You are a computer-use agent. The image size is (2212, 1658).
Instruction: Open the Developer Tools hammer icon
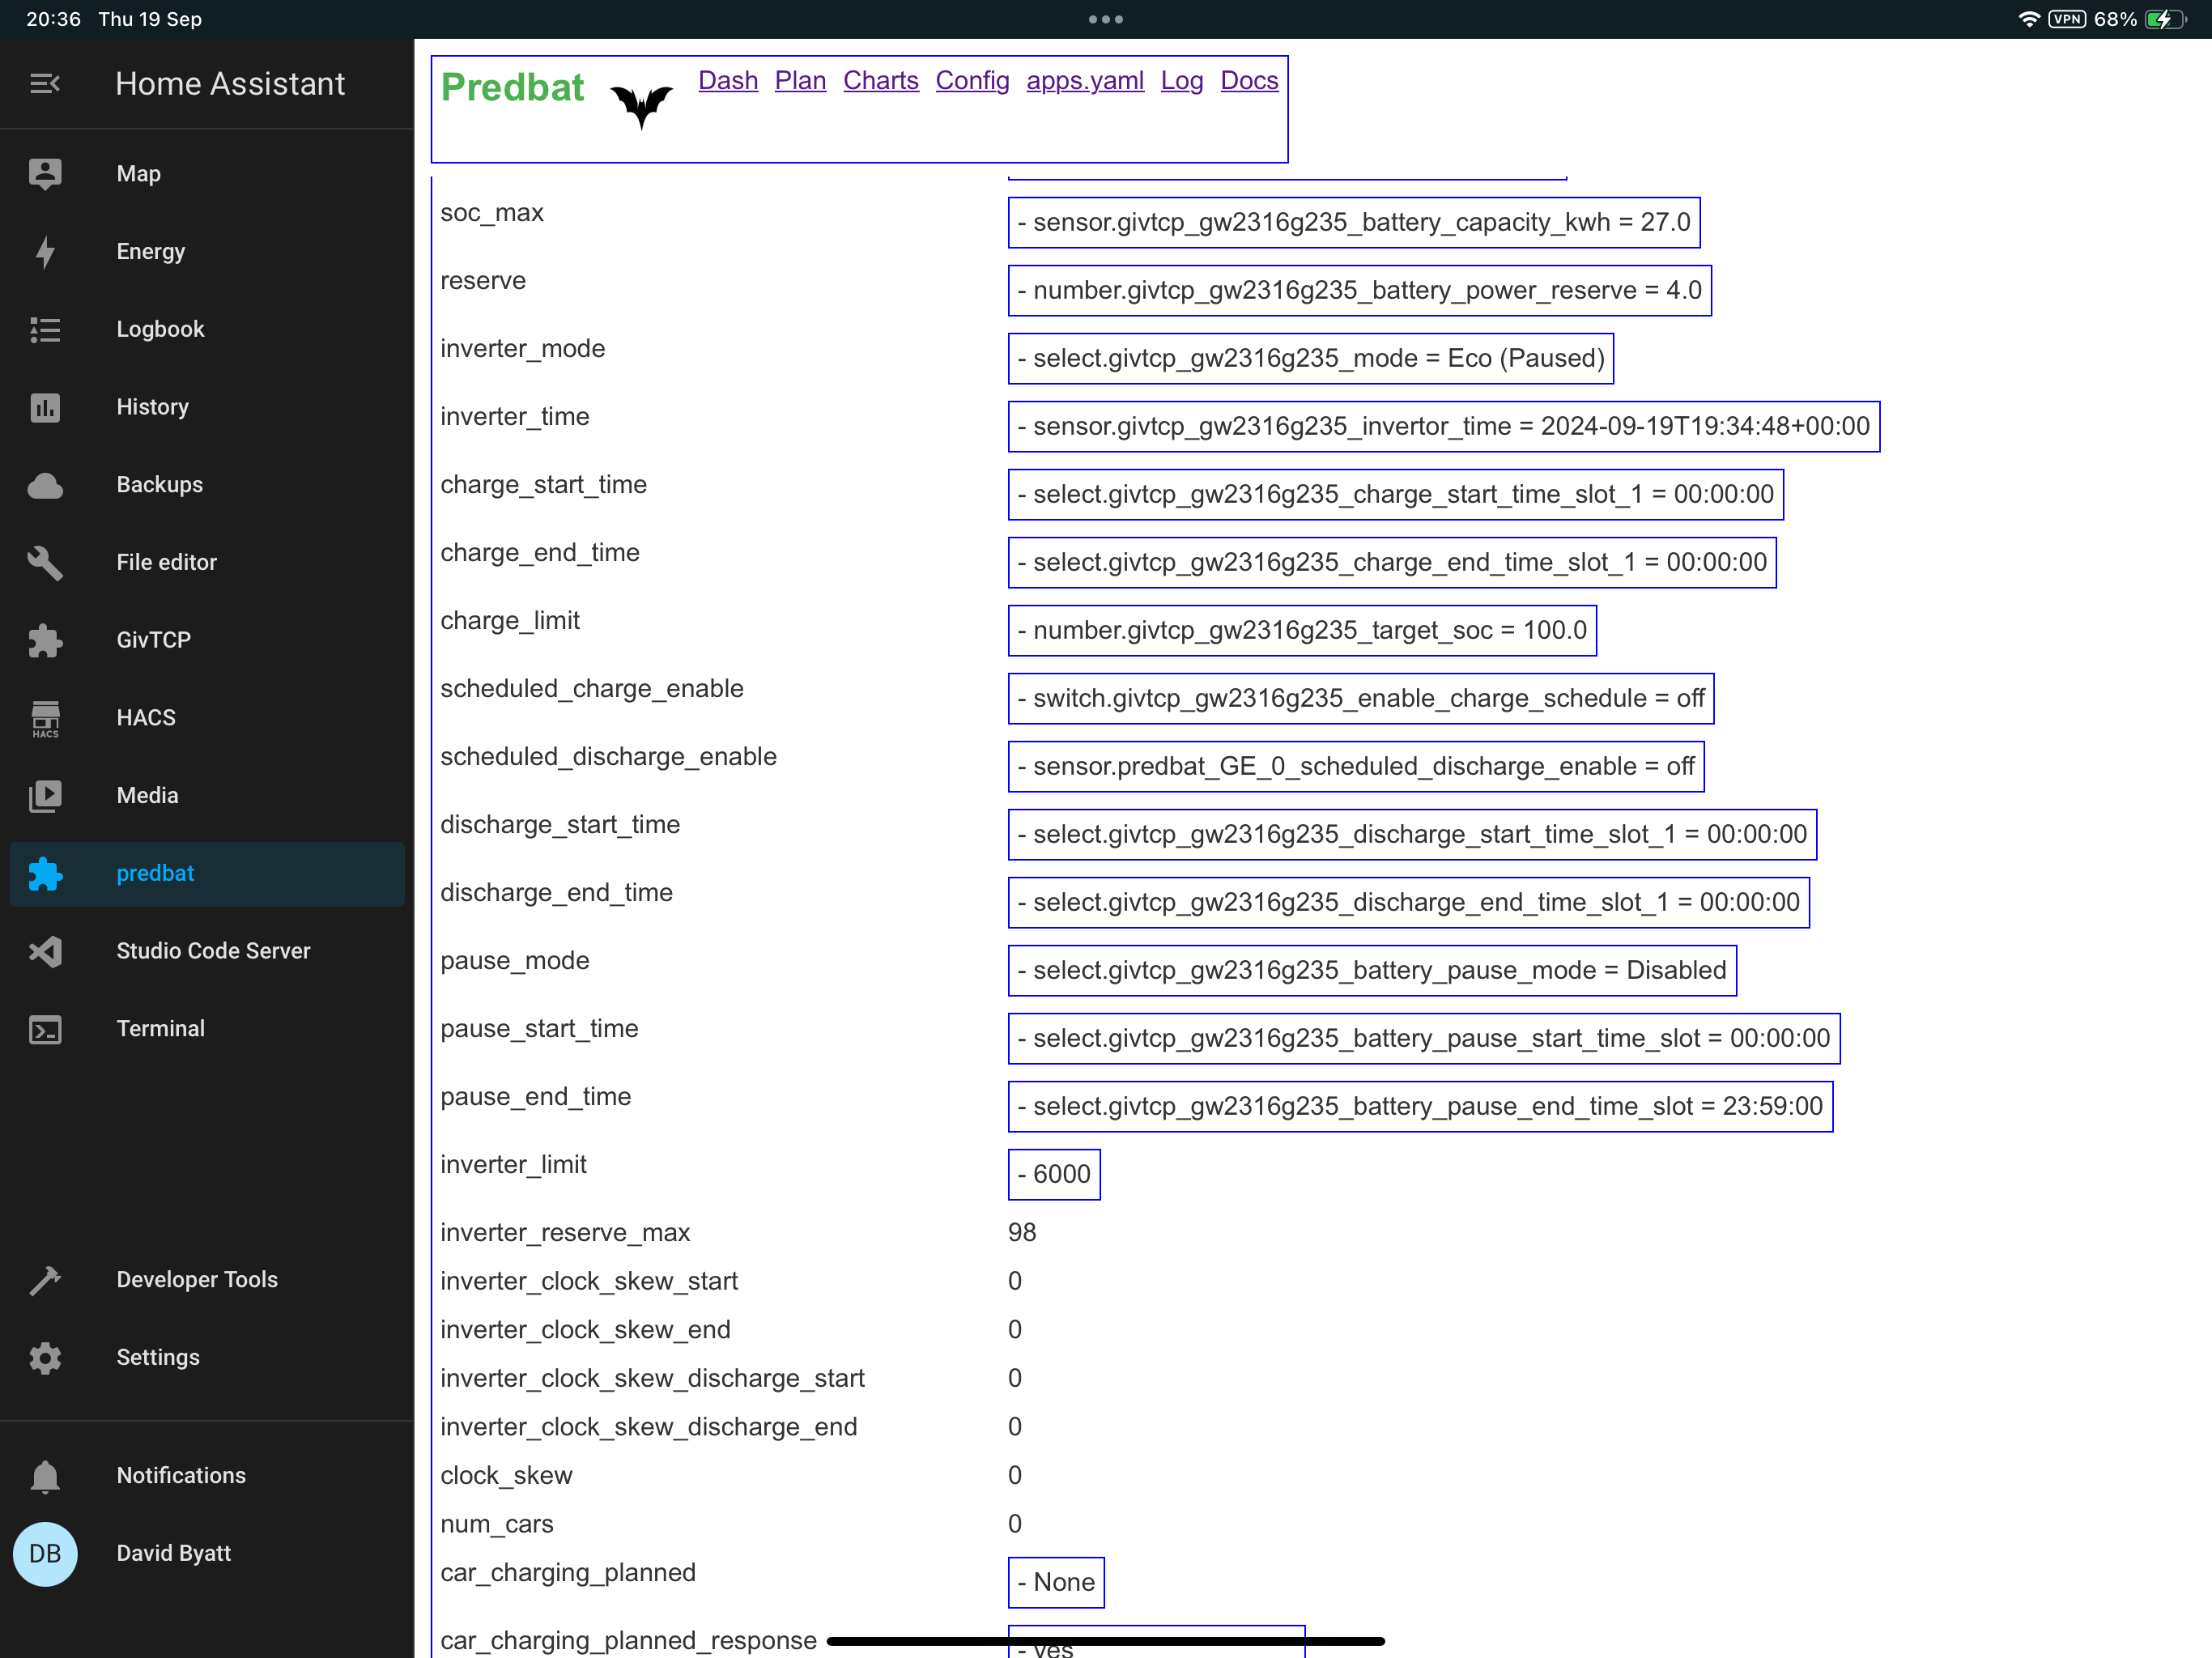(x=45, y=1280)
